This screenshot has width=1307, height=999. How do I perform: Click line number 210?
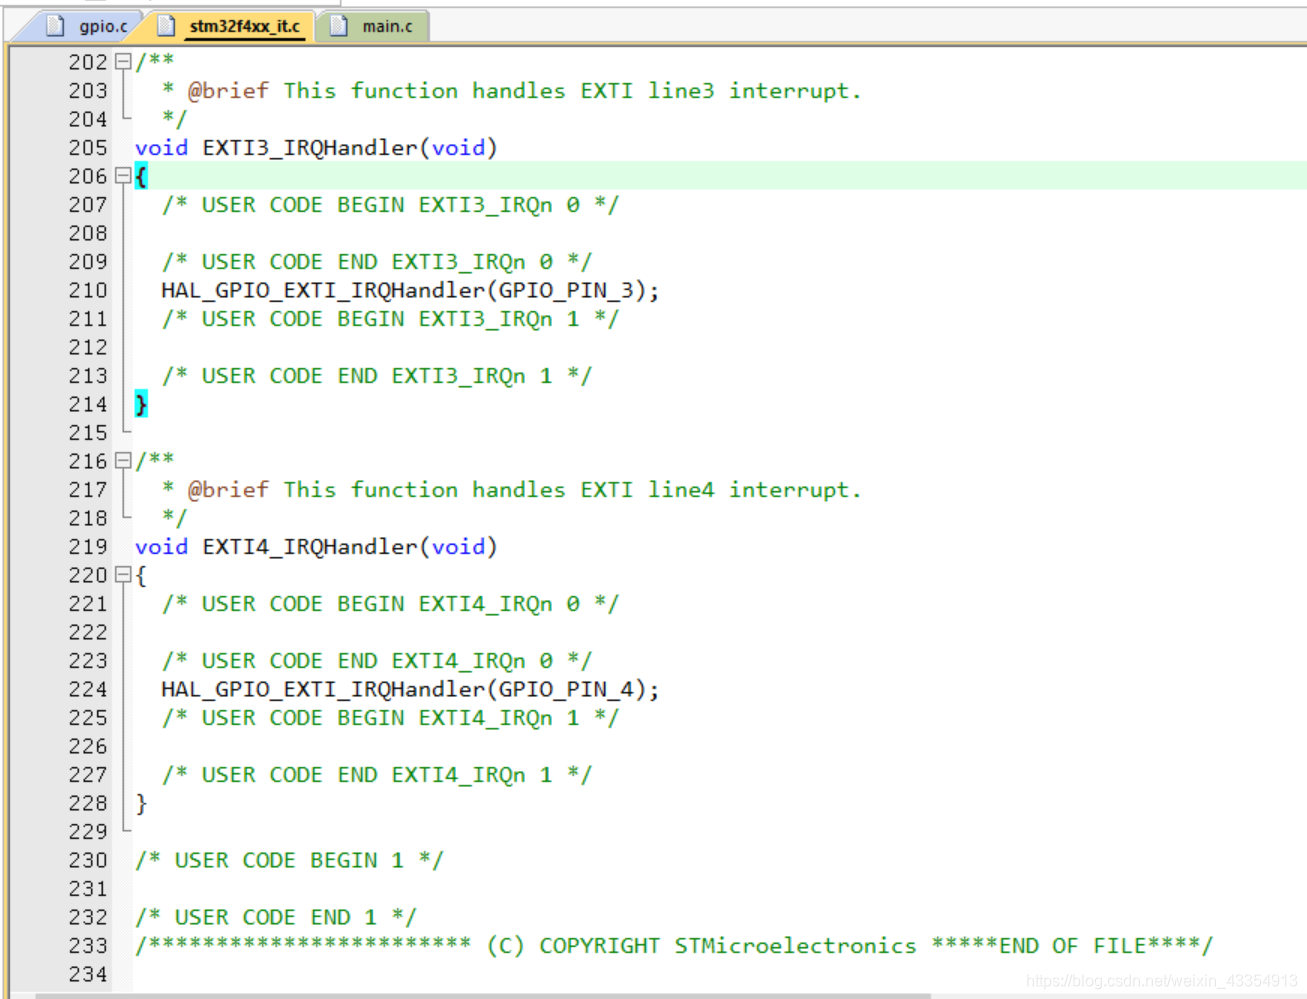click(88, 290)
